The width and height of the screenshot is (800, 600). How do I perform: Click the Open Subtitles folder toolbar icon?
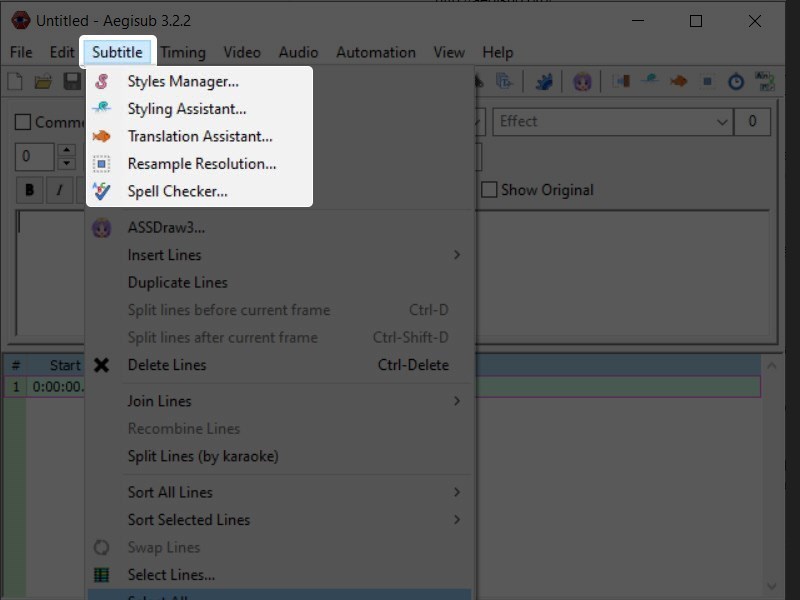(43, 82)
